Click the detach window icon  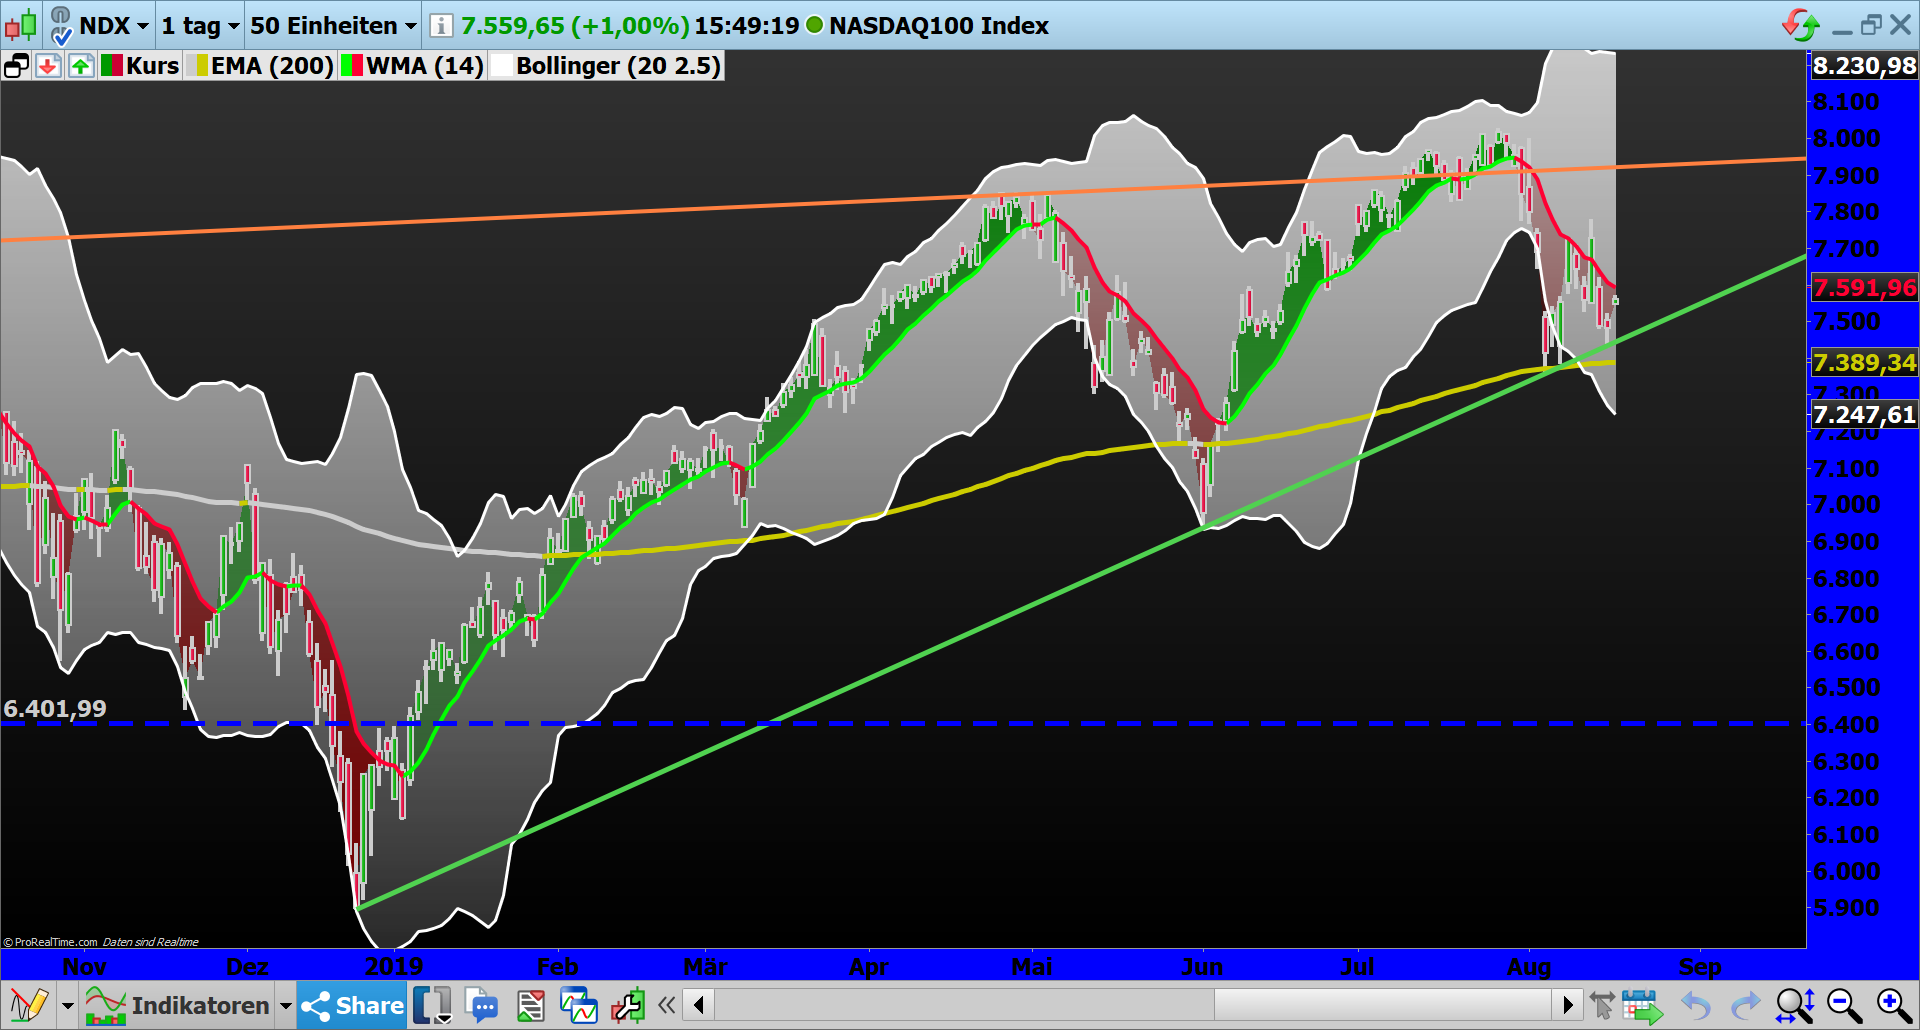[16, 67]
